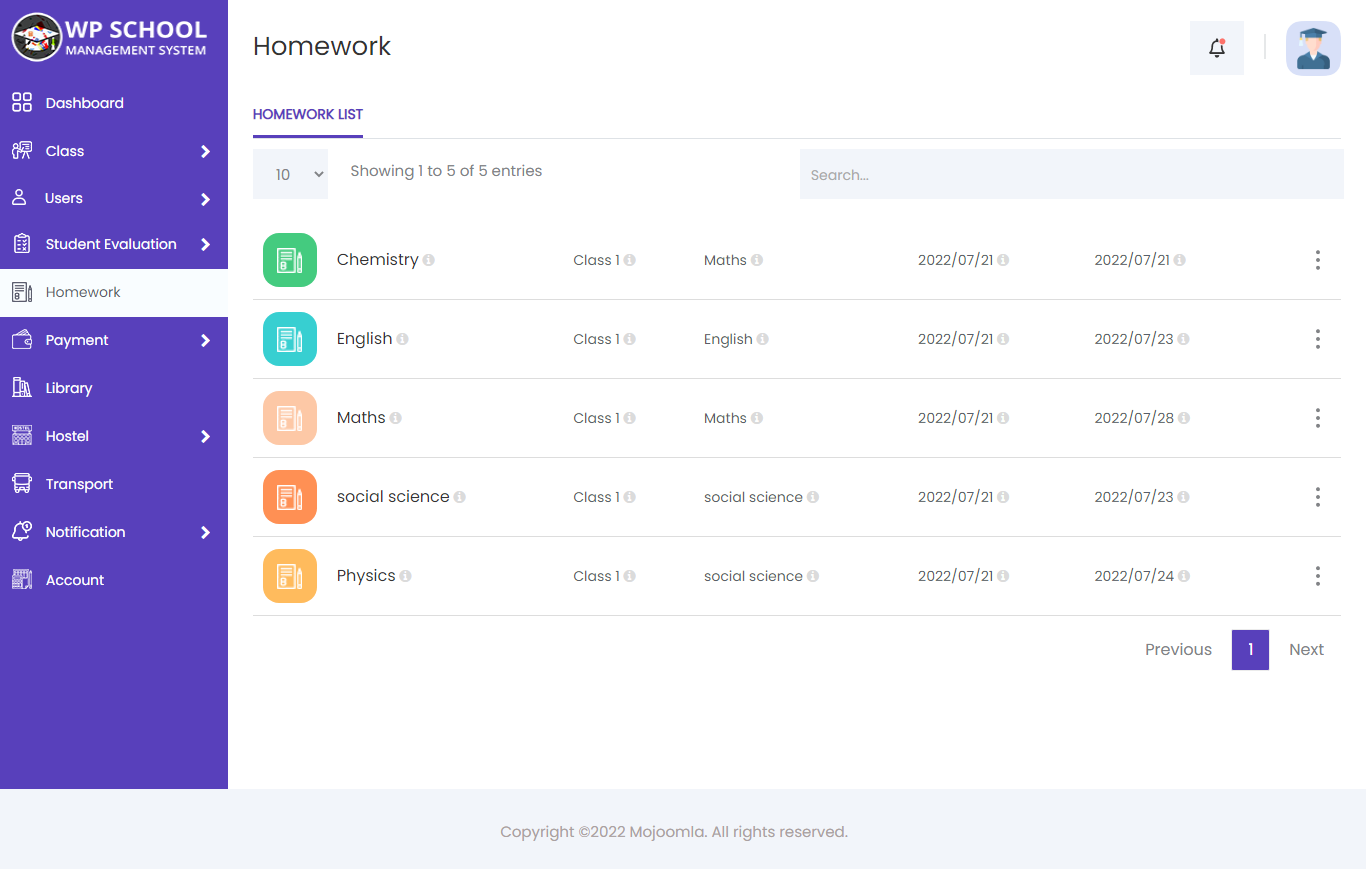Click the info icon next to English title
This screenshot has height=870, width=1366.
coord(403,339)
